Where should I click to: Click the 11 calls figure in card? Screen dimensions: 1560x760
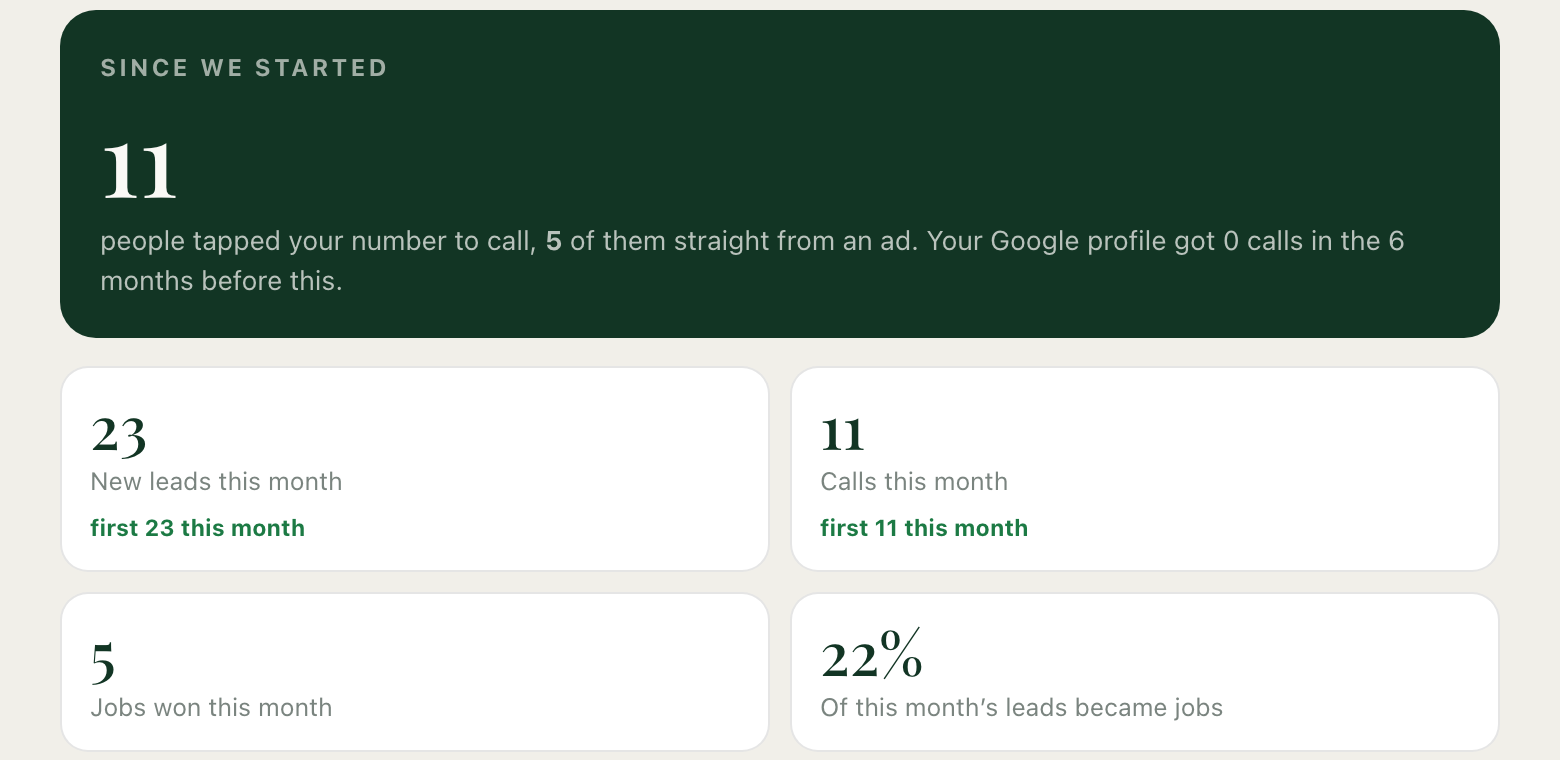[842, 435]
